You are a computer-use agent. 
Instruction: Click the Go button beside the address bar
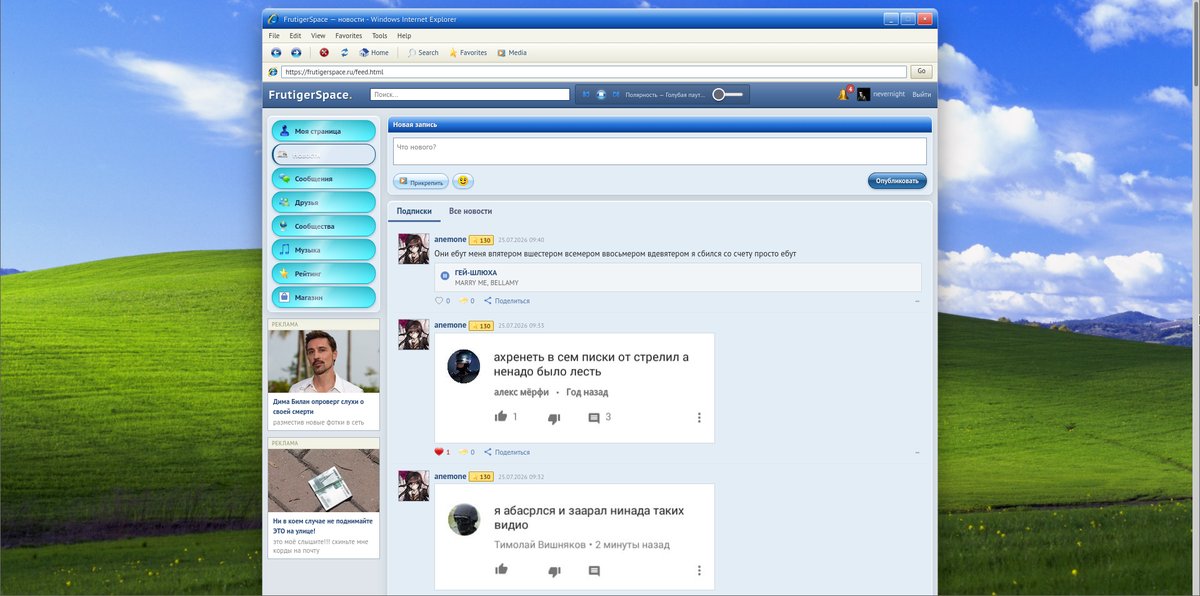point(921,71)
